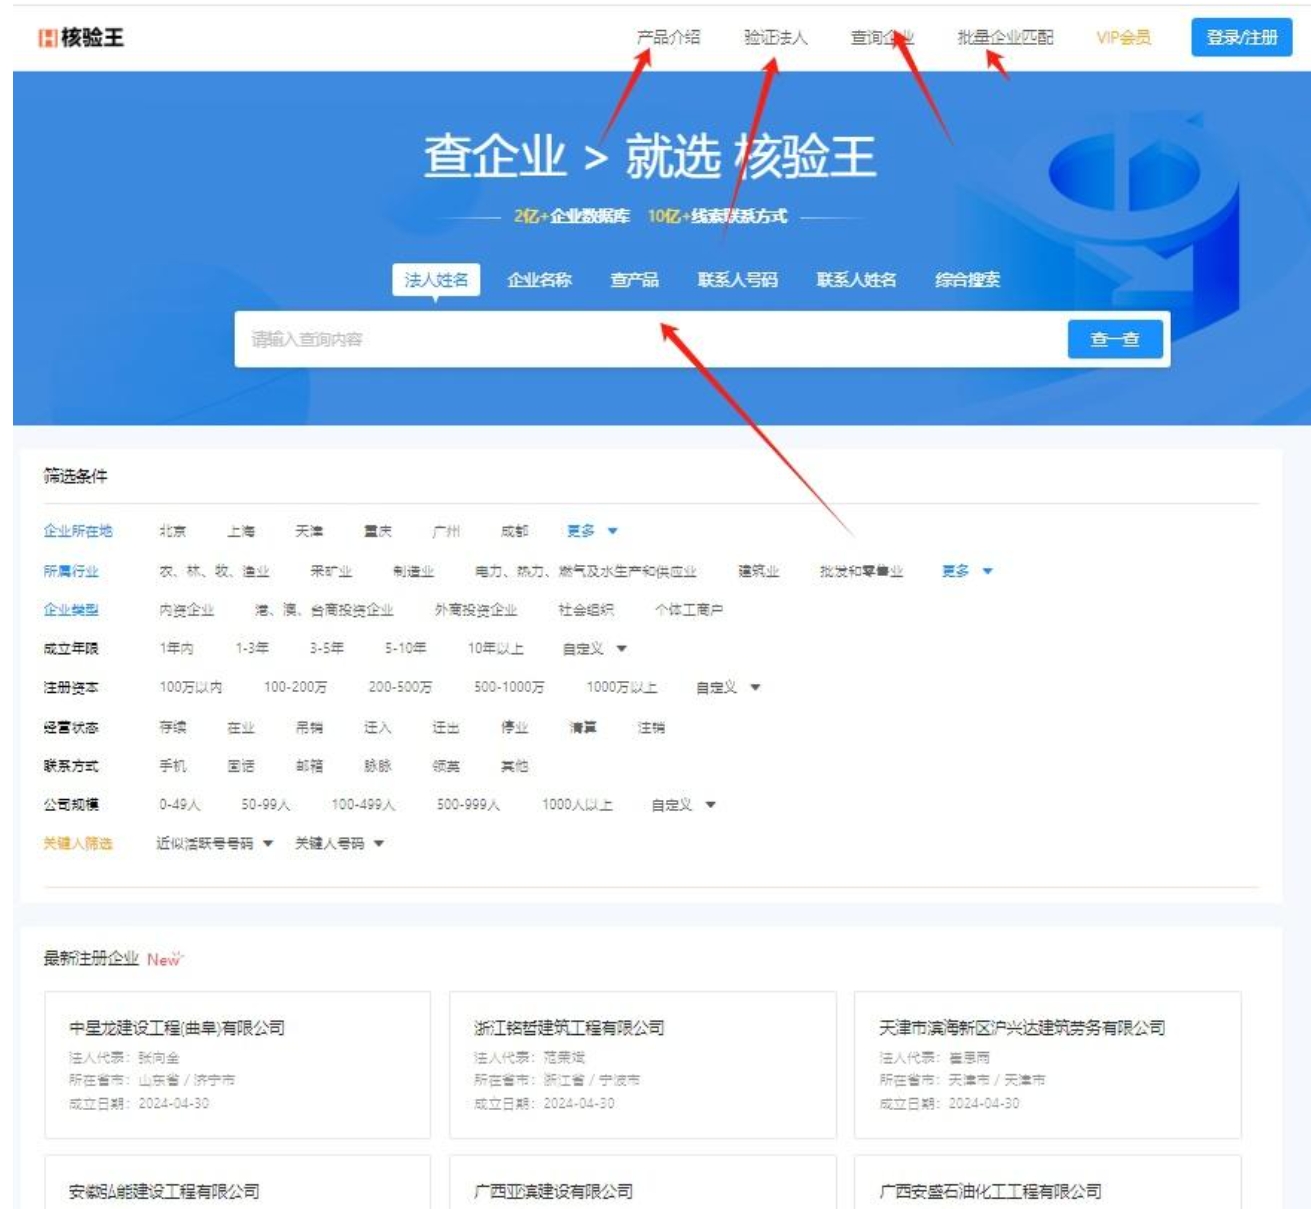This screenshot has width=1311, height=1209.
Task: Open company card 广西安盛石油化工工程有限公司
Action: pos(1047,1183)
